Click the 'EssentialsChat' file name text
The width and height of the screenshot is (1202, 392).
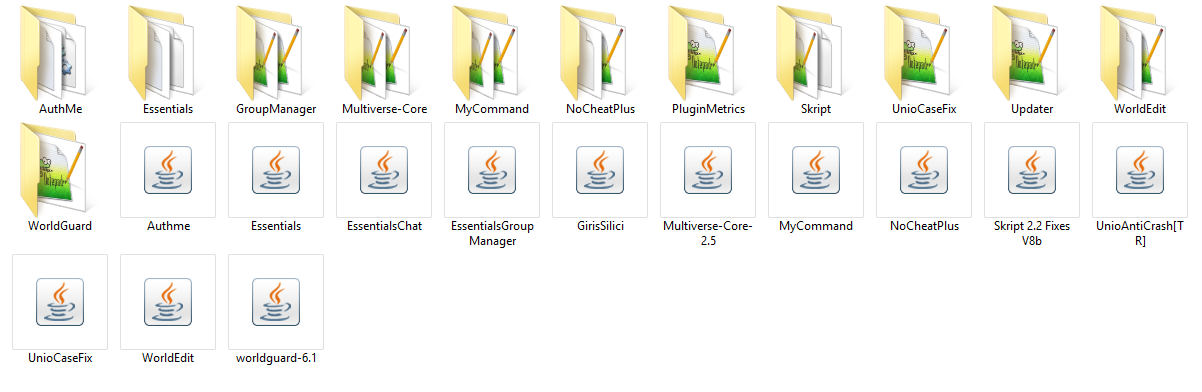click(384, 226)
